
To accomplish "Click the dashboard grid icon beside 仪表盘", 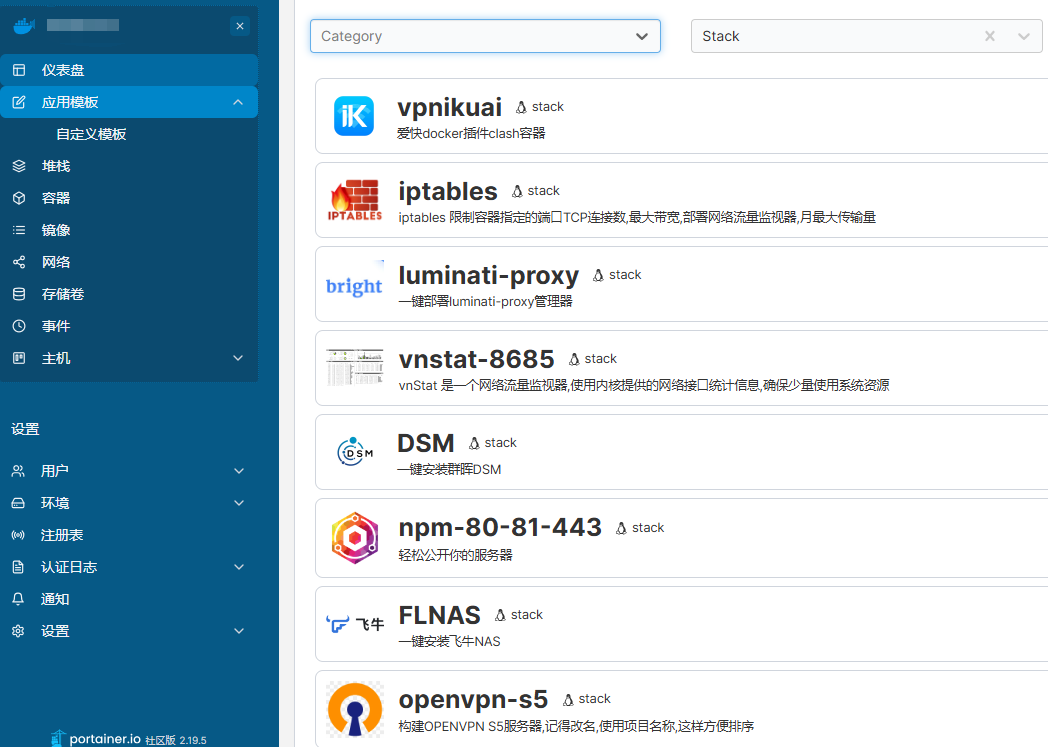I will click(19, 70).
